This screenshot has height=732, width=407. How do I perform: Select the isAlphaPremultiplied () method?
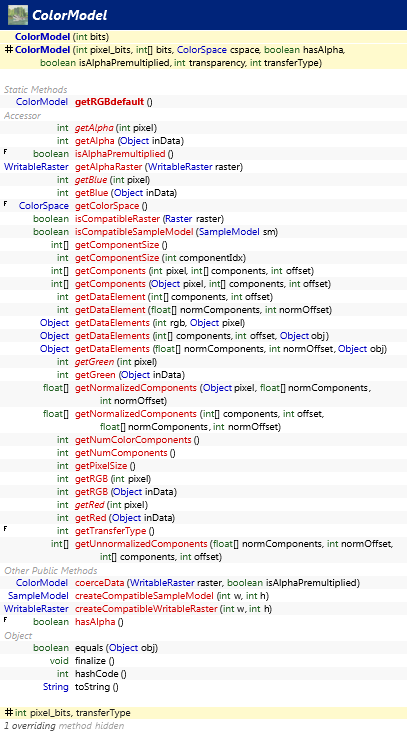click(124, 154)
